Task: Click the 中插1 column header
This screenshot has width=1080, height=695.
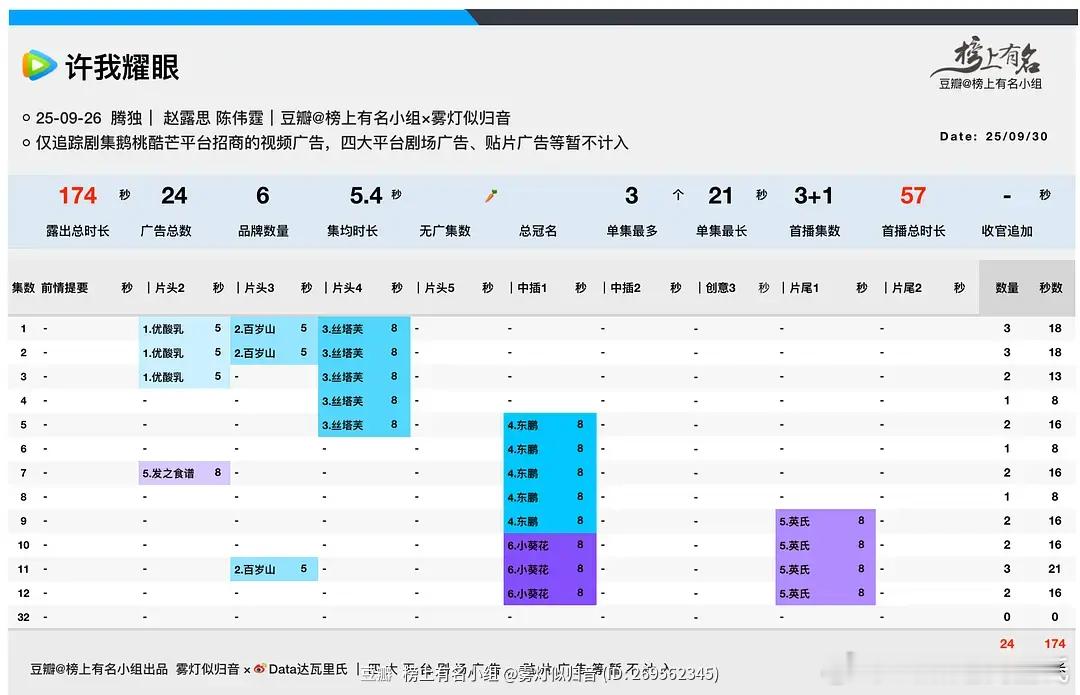Action: (x=532, y=288)
